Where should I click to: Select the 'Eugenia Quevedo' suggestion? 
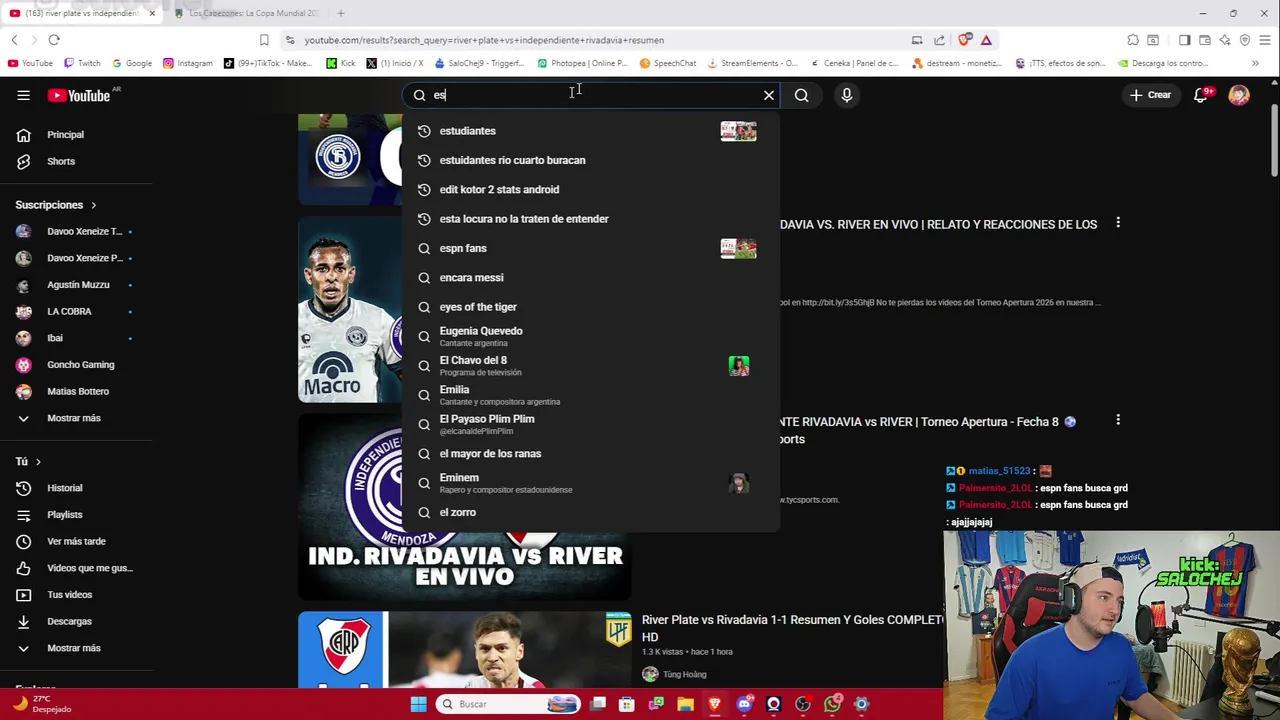point(590,336)
